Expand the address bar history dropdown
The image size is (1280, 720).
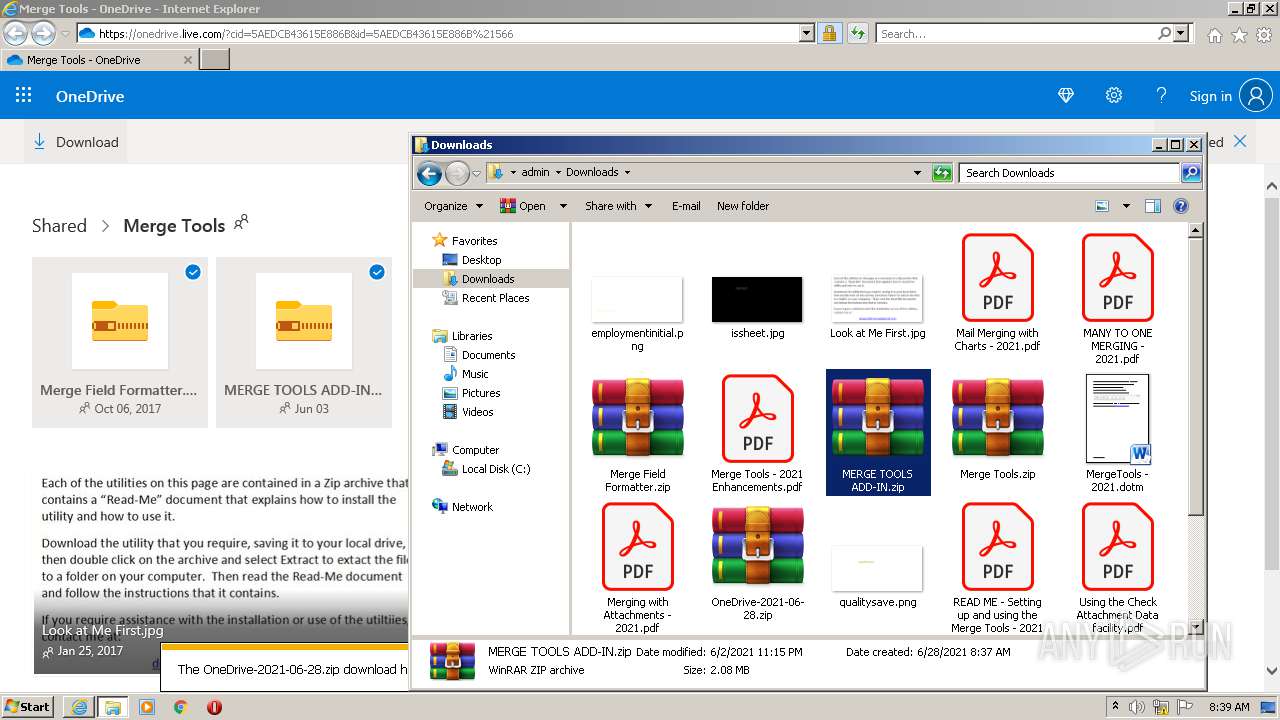pos(917,173)
